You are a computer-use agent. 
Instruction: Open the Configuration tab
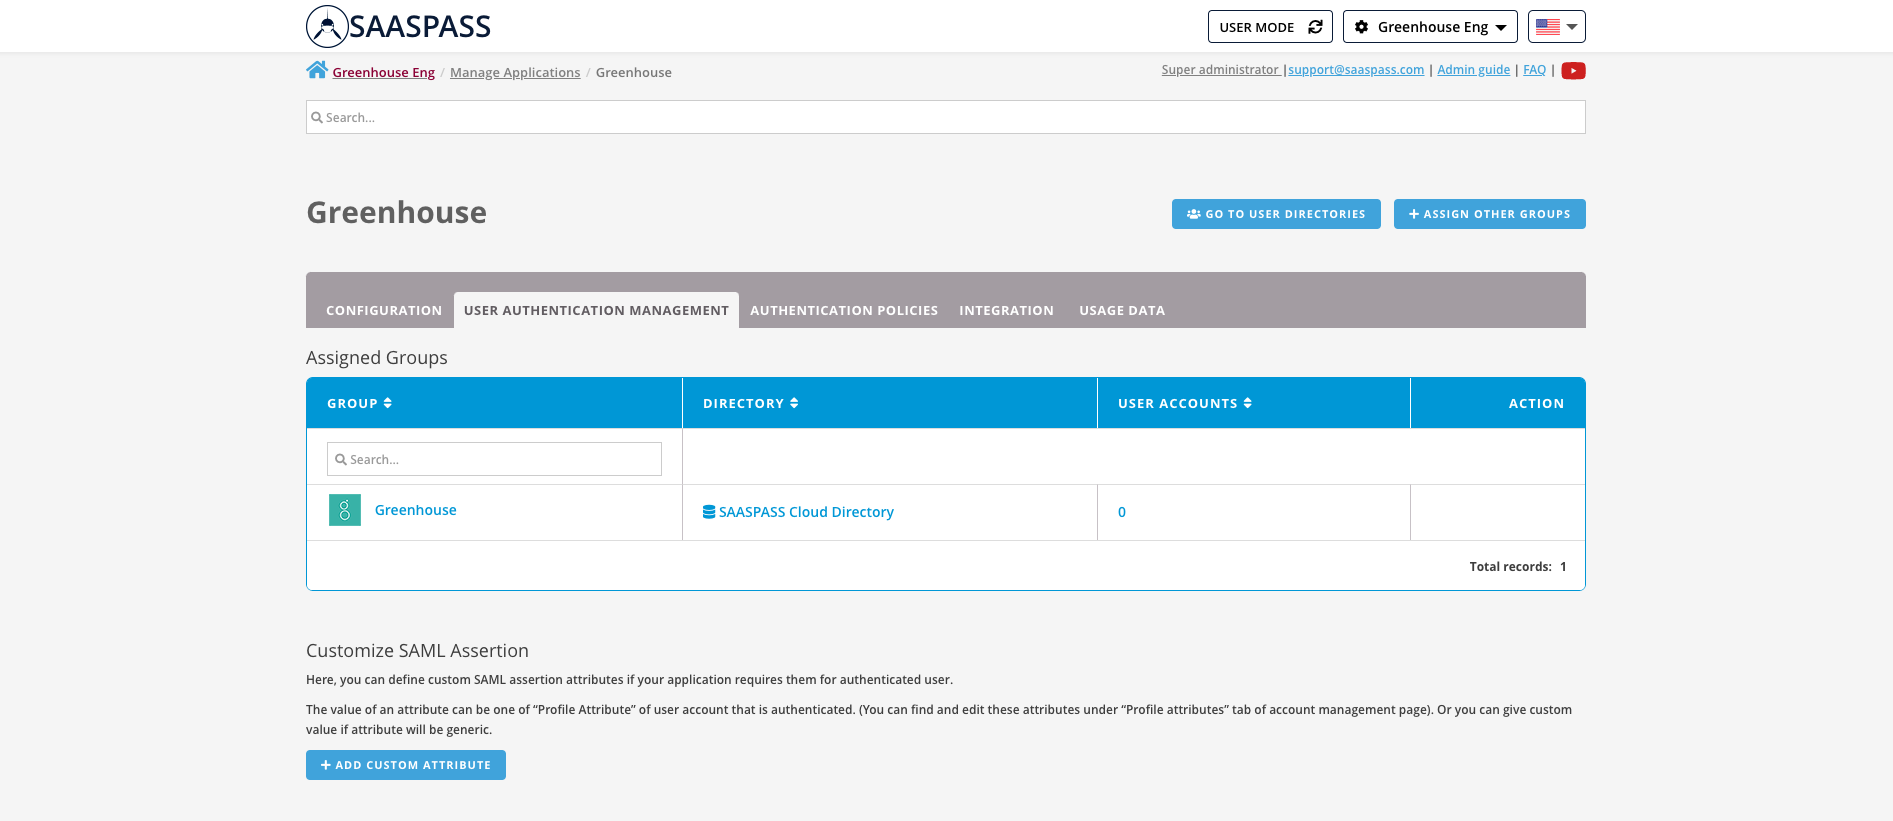384,310
